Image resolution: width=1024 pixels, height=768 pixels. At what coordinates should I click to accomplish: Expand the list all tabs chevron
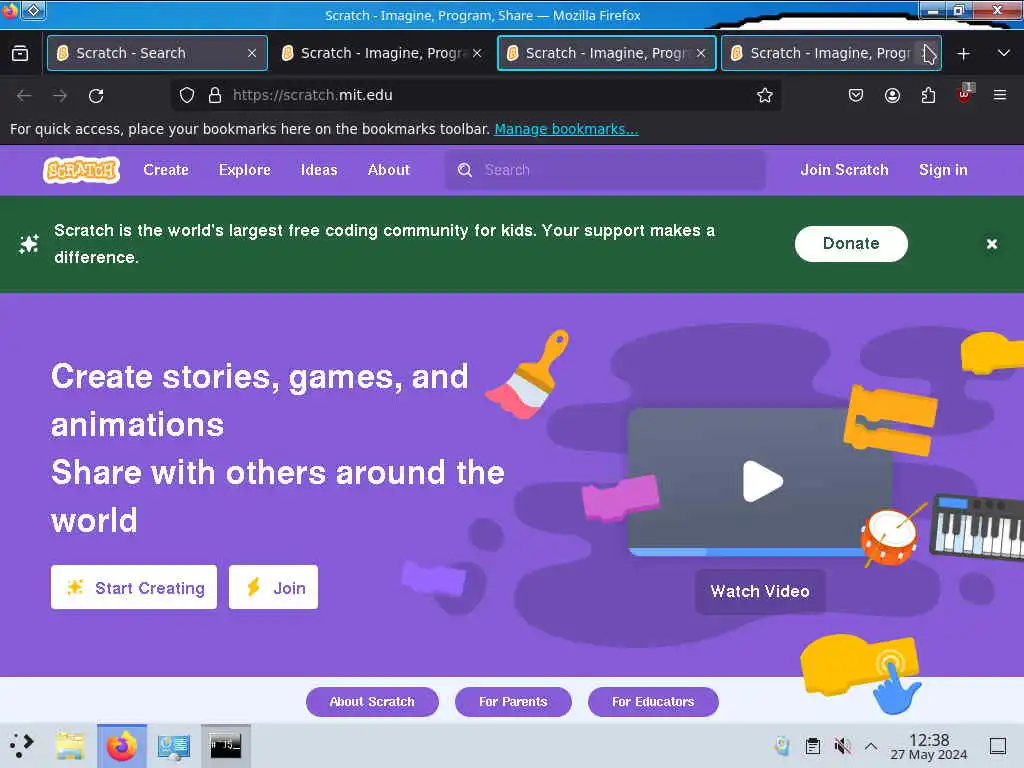click(x=1004, y=53)
